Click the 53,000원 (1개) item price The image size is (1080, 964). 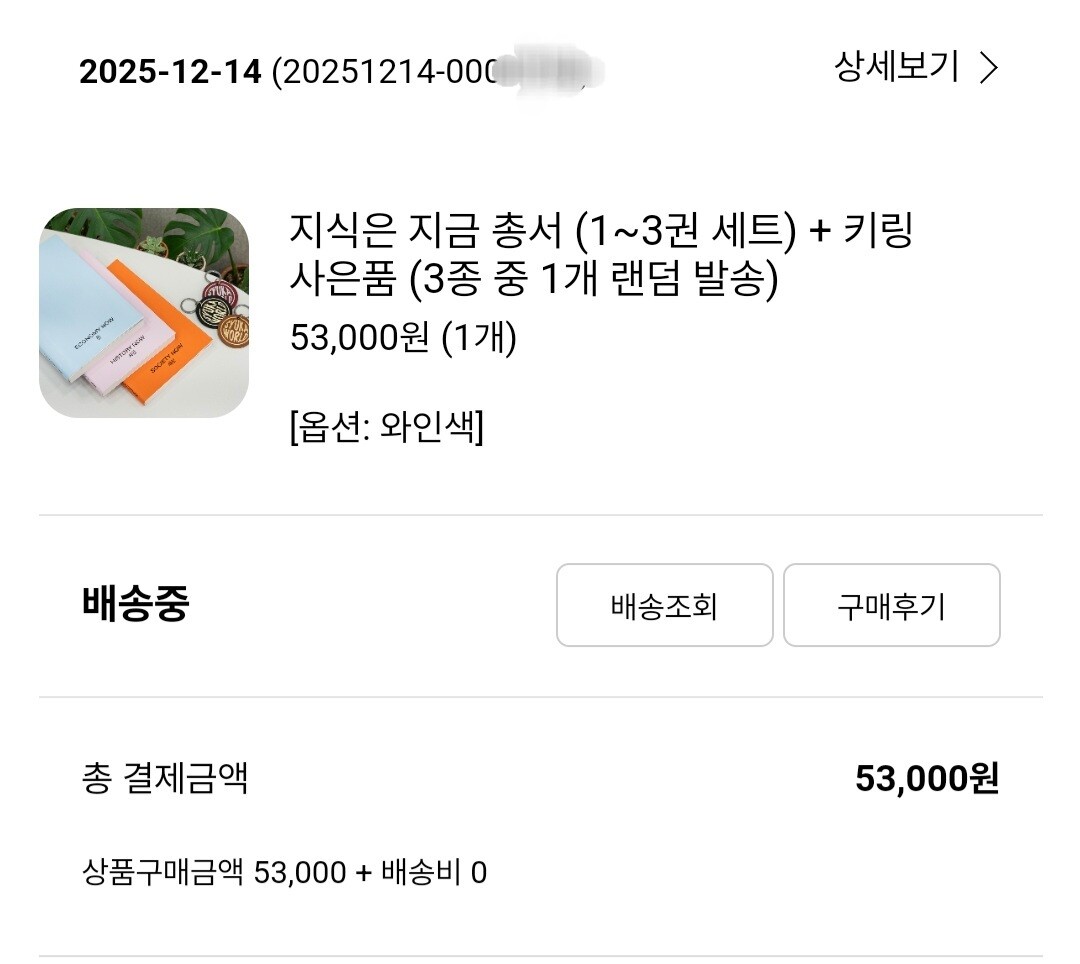pyautogui.click(x=403, y=339)
